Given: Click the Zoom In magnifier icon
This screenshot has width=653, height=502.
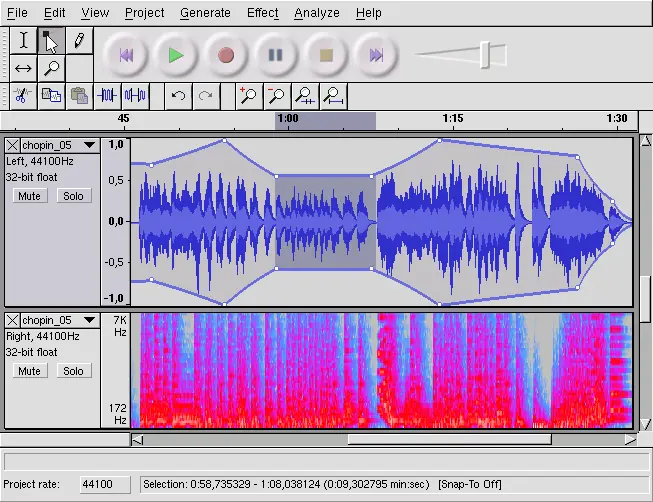Looking at the screenshot, I should pos(249,96).
